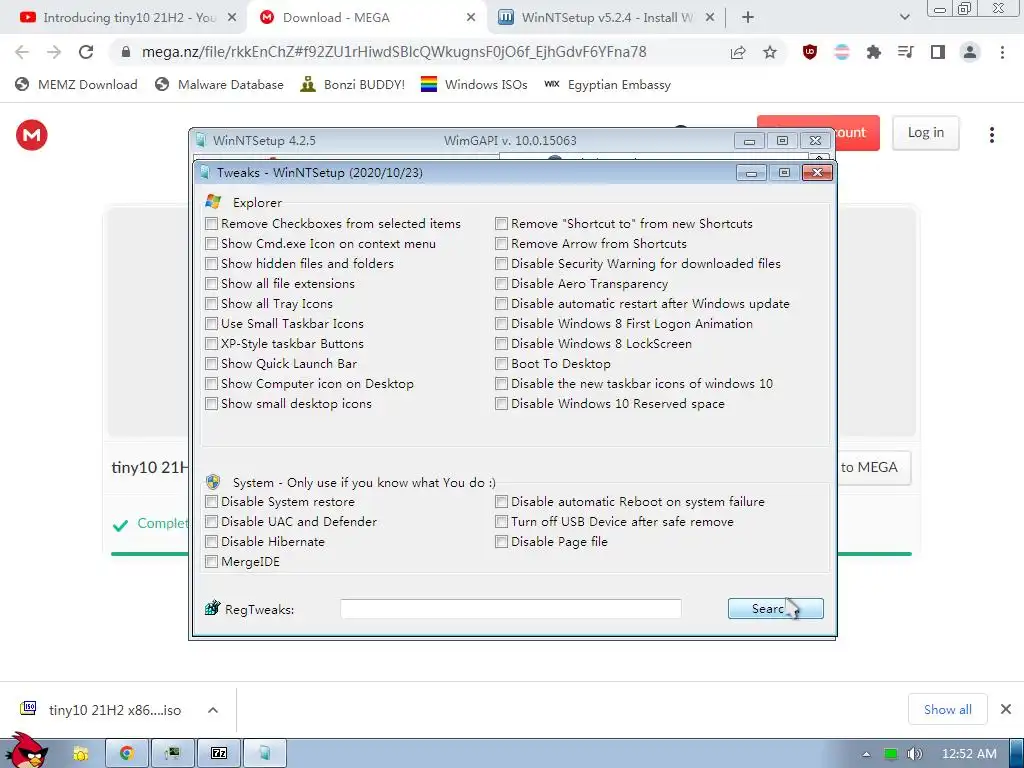Open the Malware Database bookmark
Screen dimensions: 1024x768
coord(219,84)
